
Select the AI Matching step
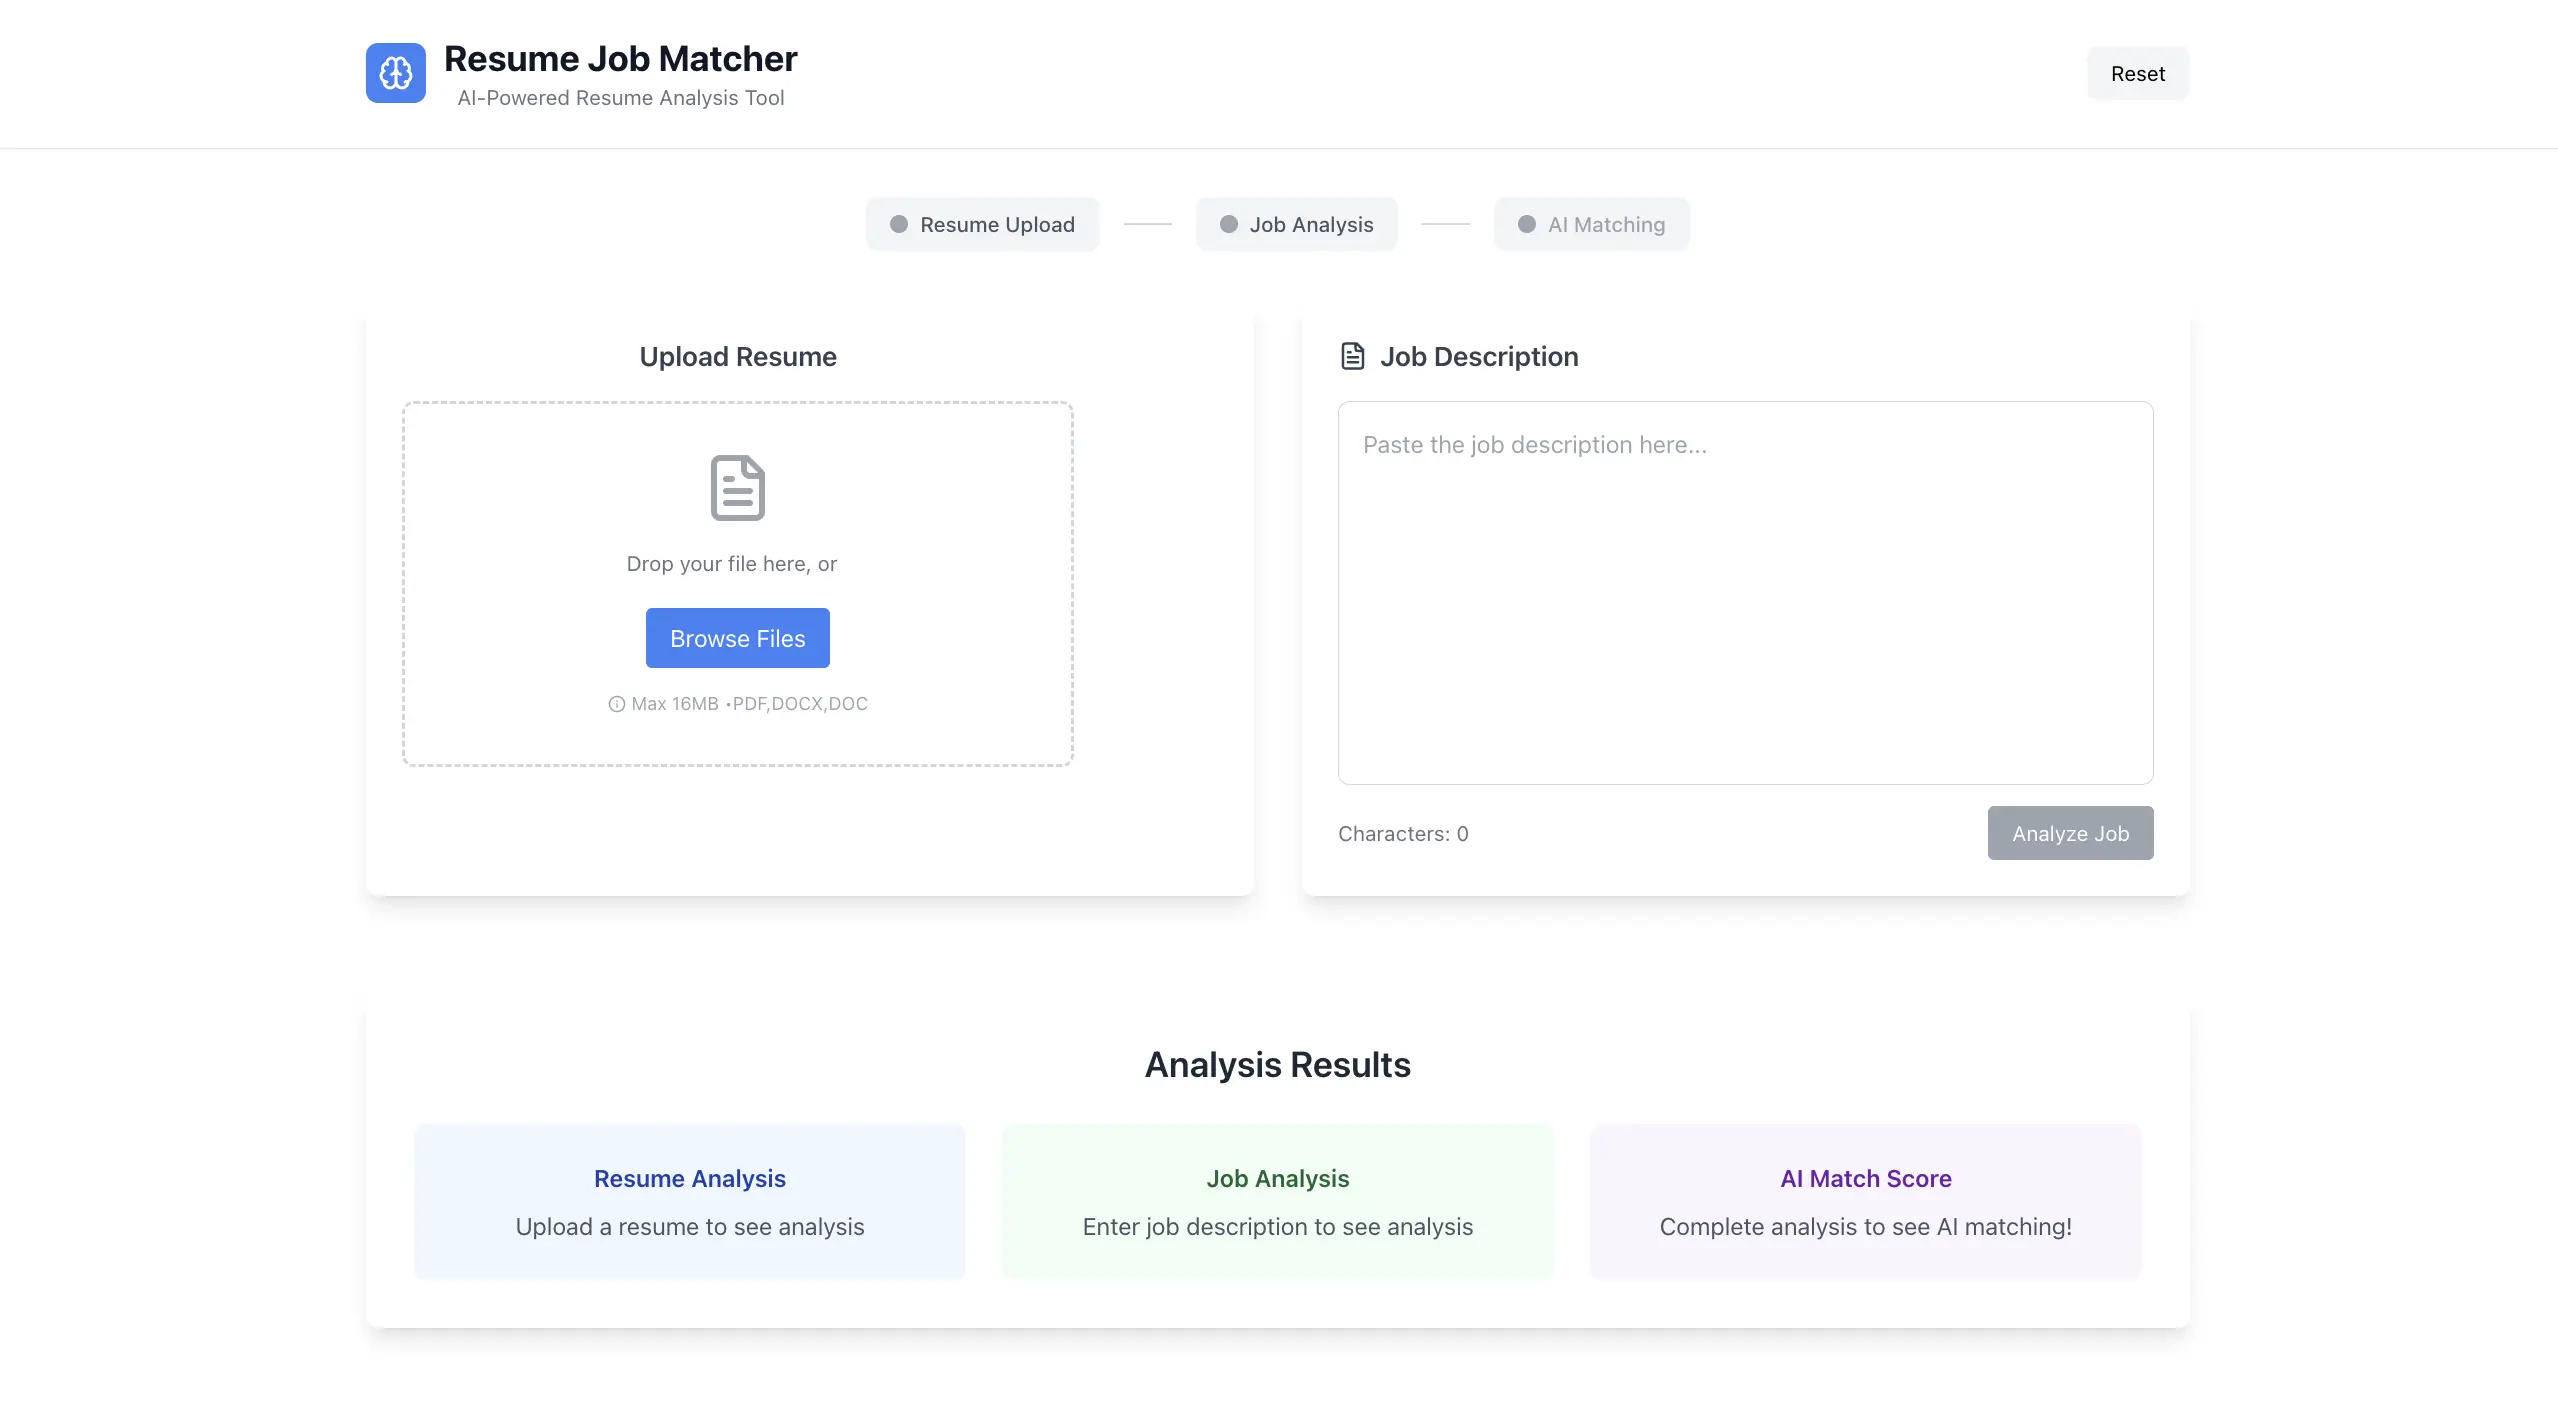(x=1592, y=224)
